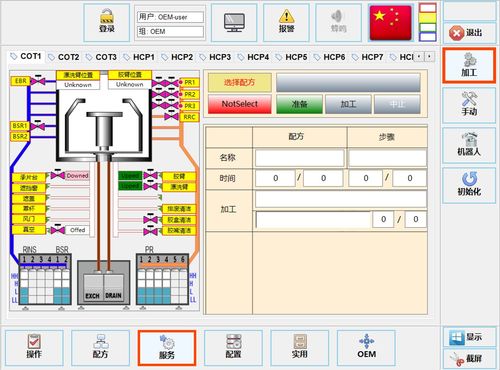Open the monitor display icon button
Viewport: 500px width, 370px height.
tap(234, 23)
